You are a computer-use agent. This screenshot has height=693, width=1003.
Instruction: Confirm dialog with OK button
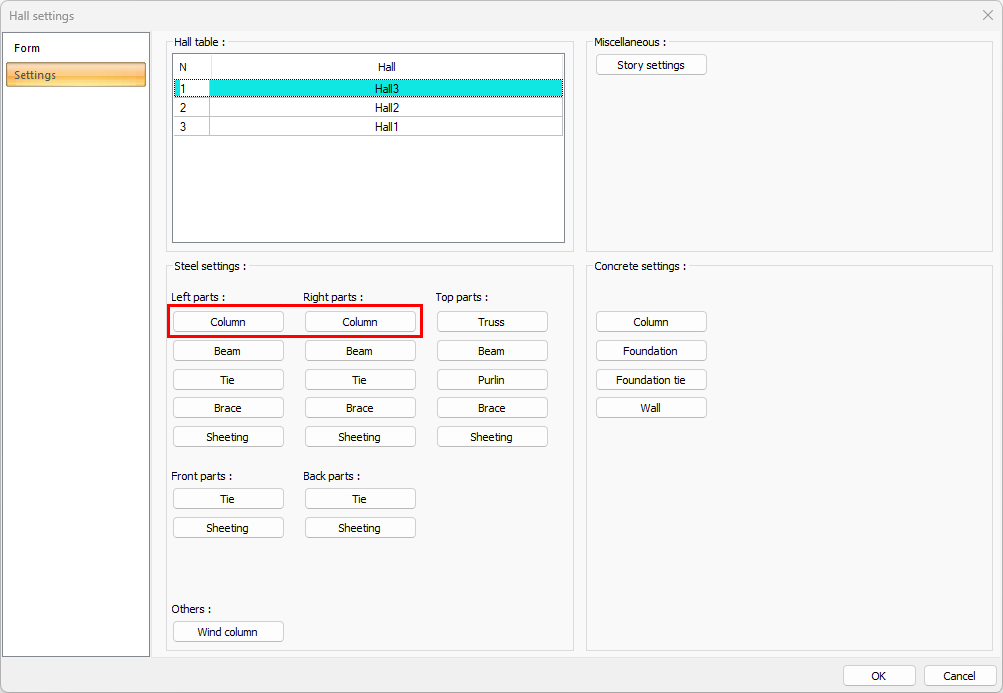click(x=879, y=676)
